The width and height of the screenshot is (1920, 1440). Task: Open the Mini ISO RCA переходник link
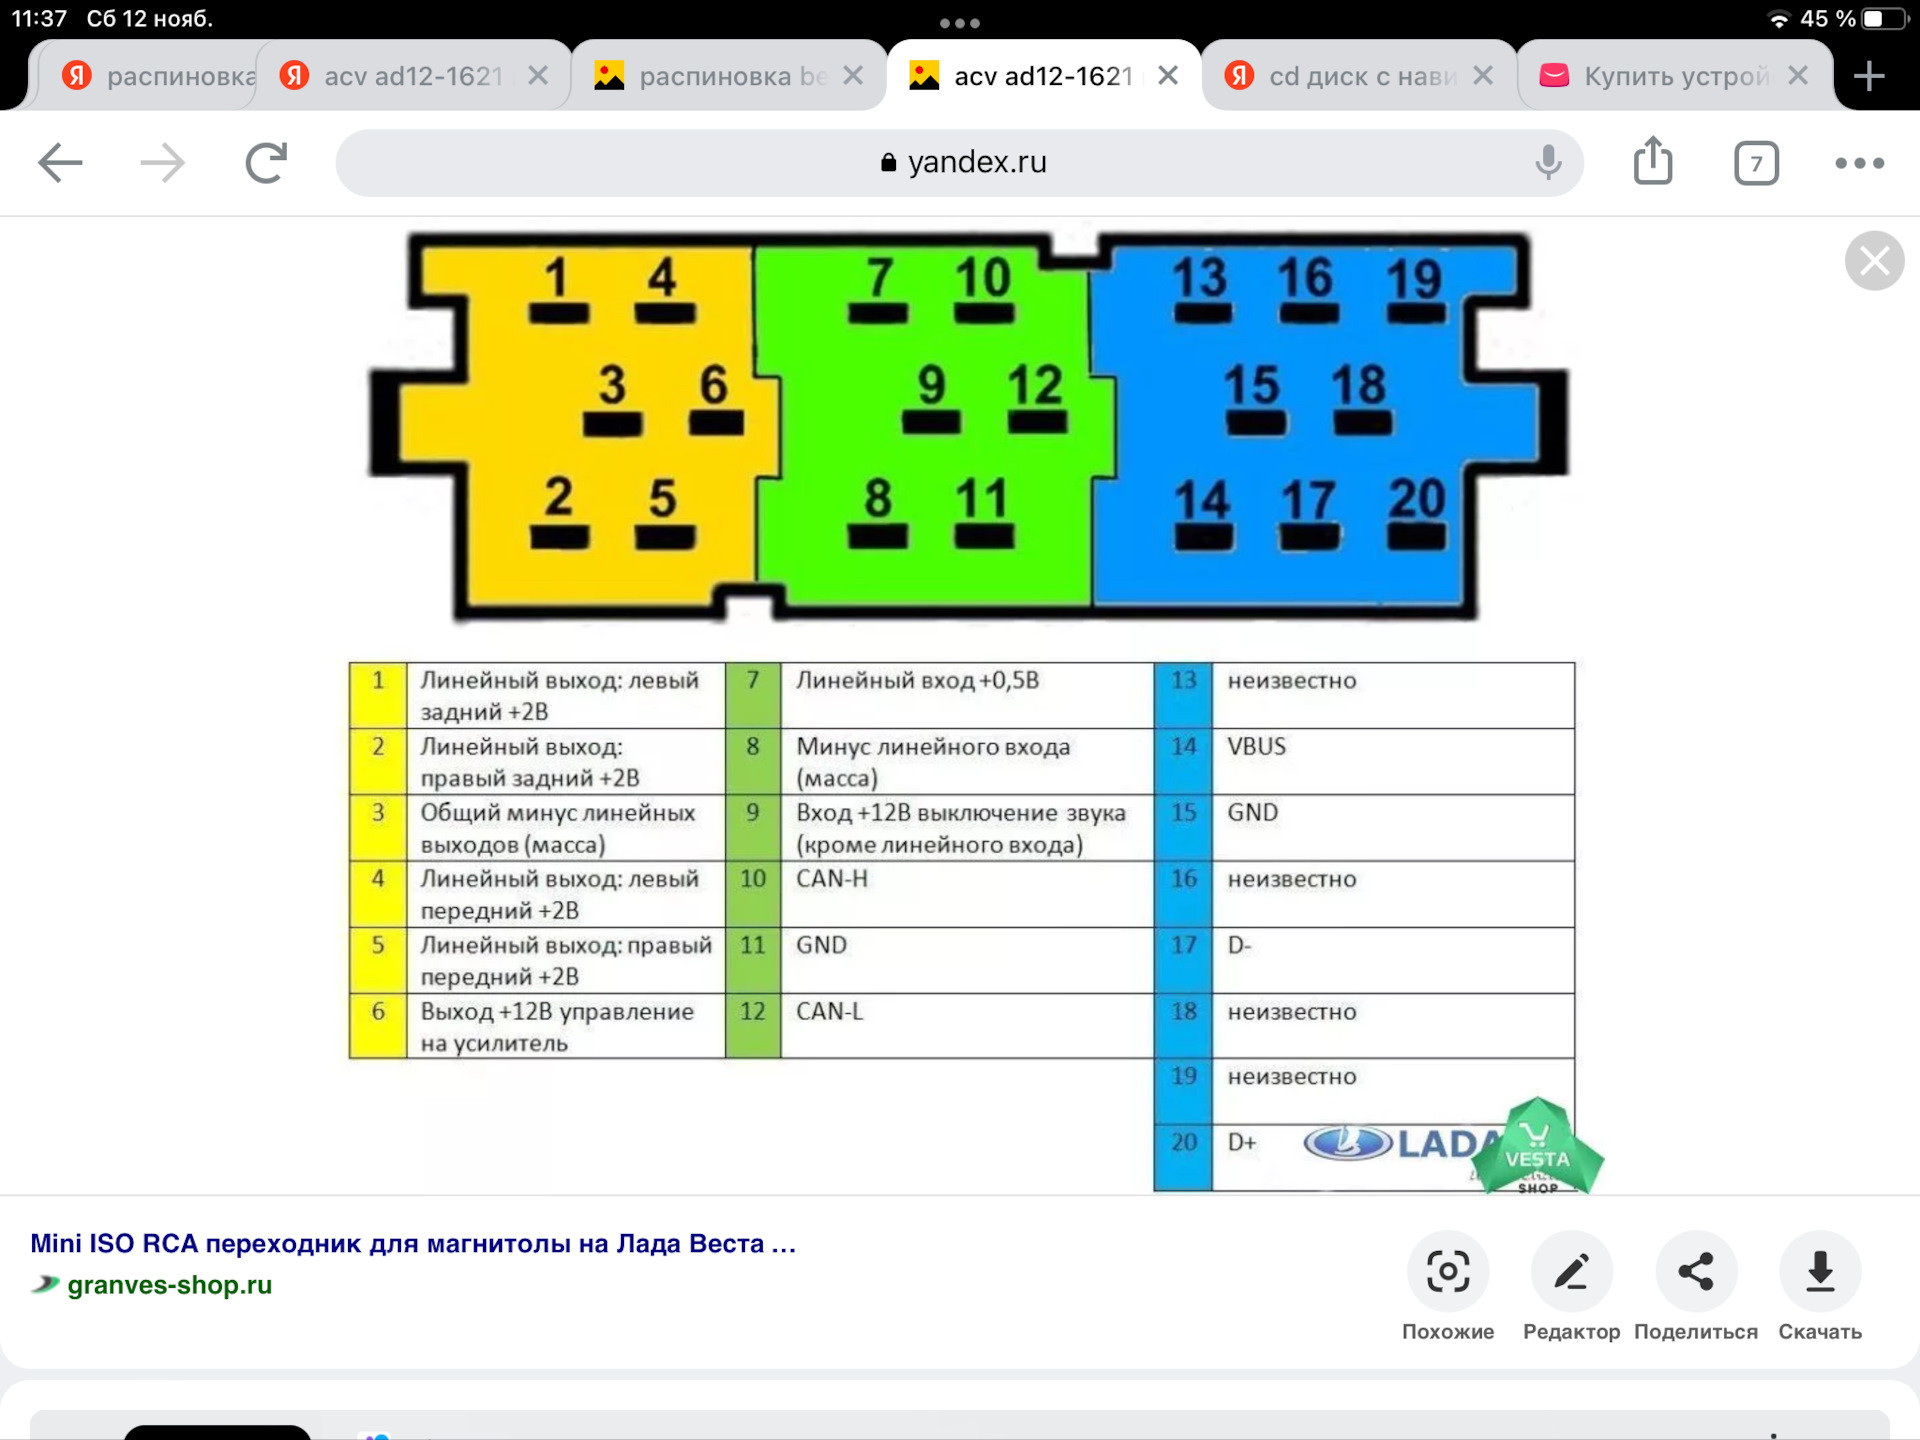click(x=412, y=1243)
